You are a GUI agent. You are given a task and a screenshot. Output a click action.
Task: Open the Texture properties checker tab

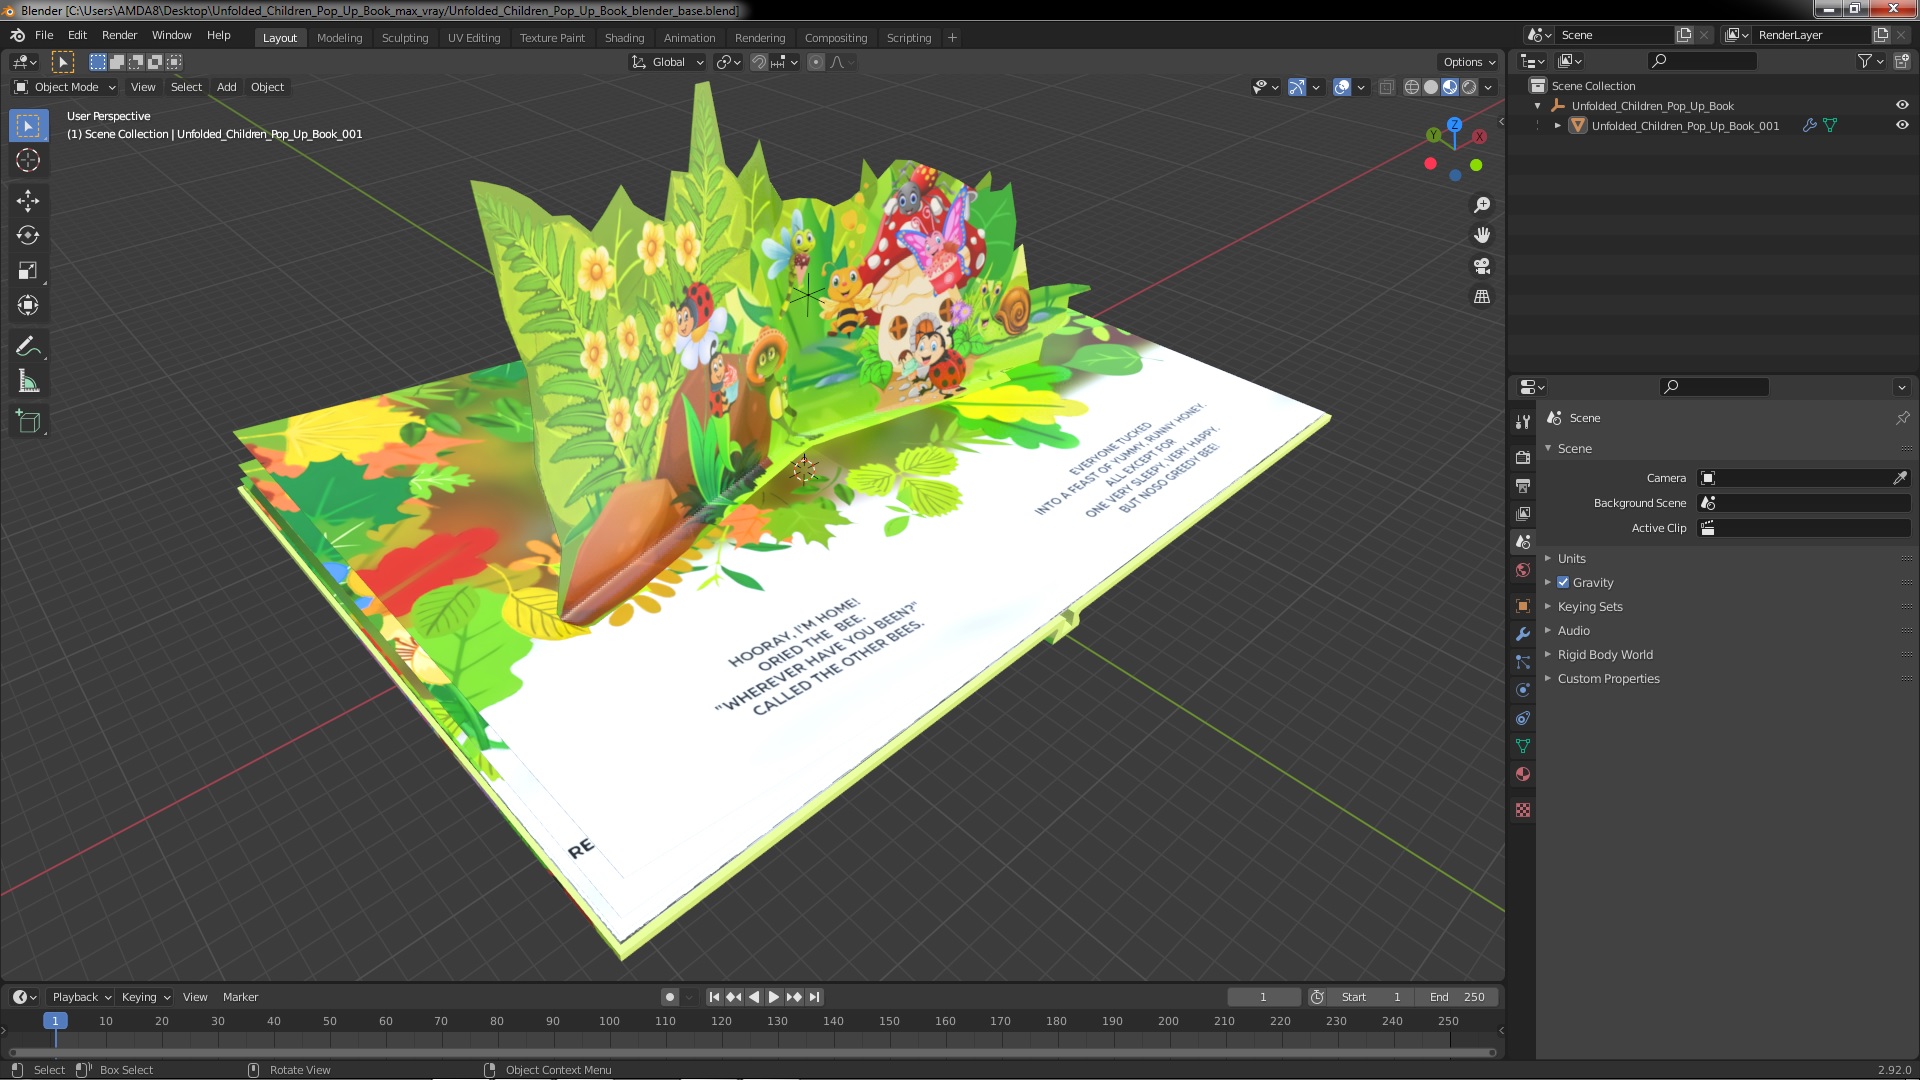(x=1523, y=810)
